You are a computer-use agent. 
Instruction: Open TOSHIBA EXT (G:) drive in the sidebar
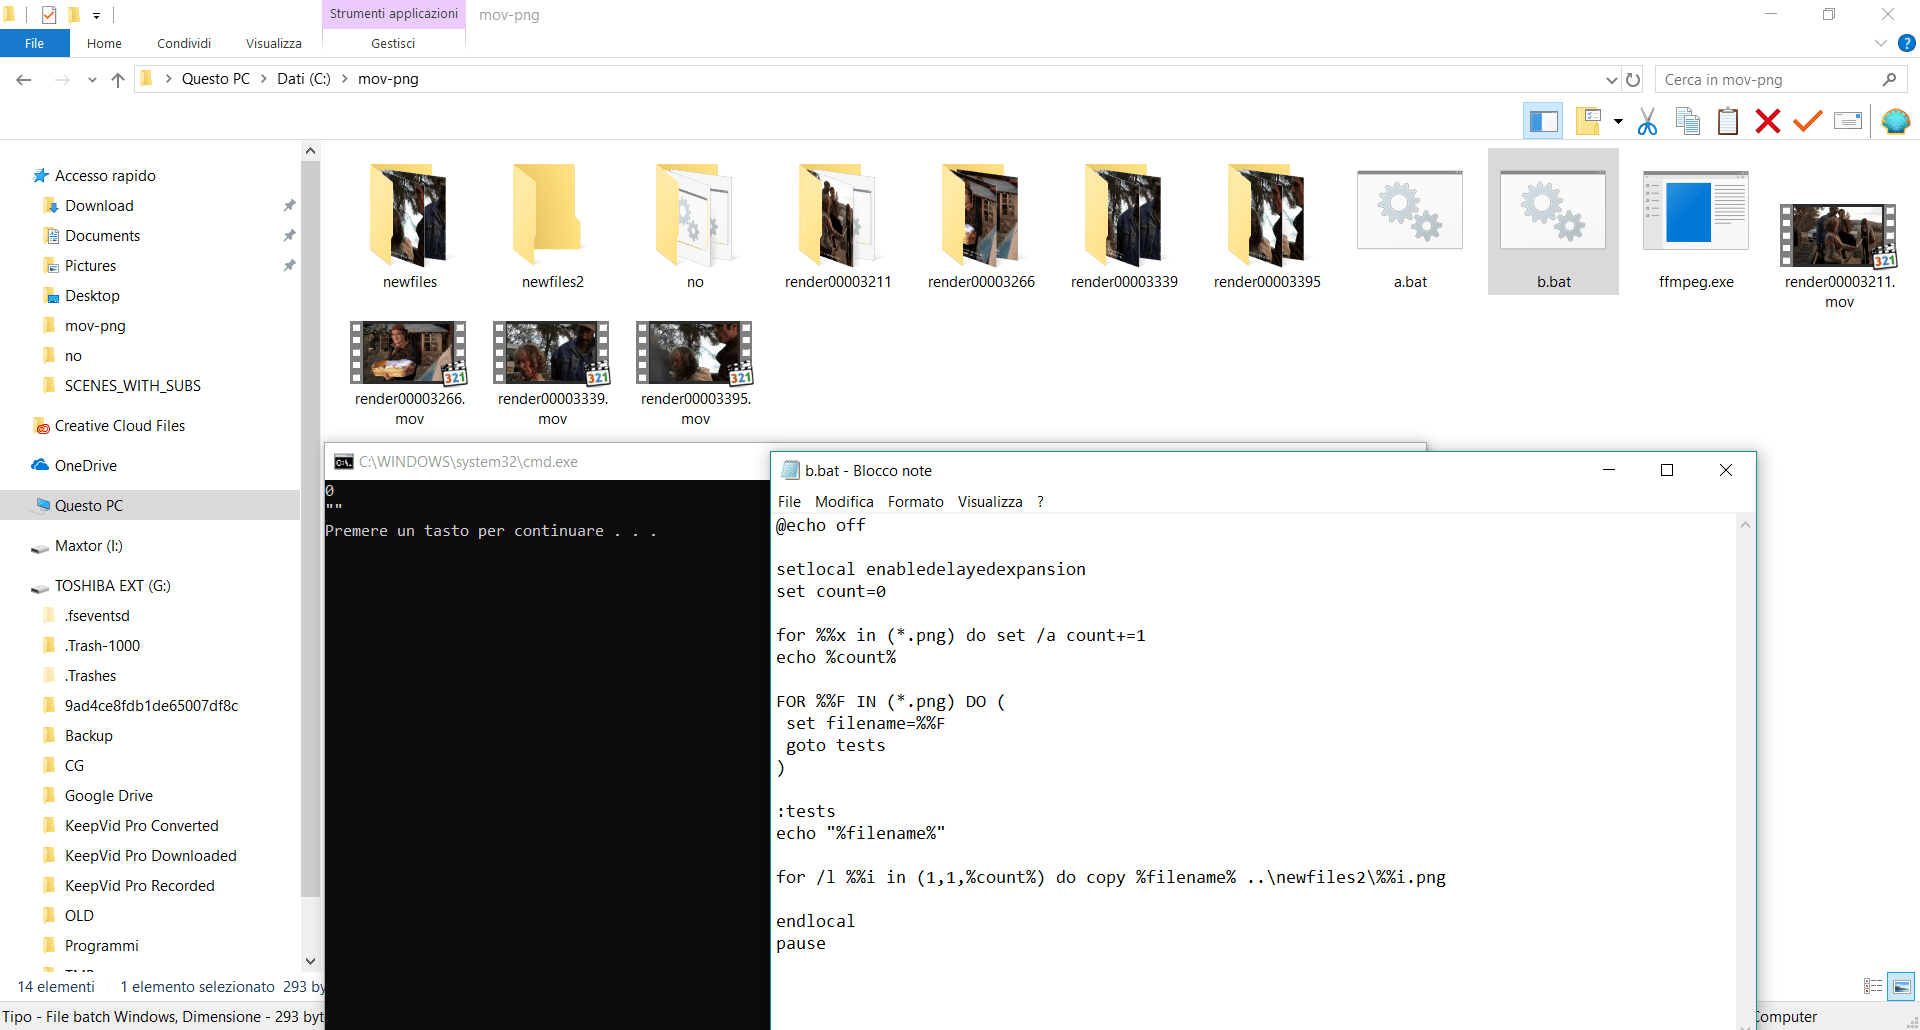coord(112,586)
